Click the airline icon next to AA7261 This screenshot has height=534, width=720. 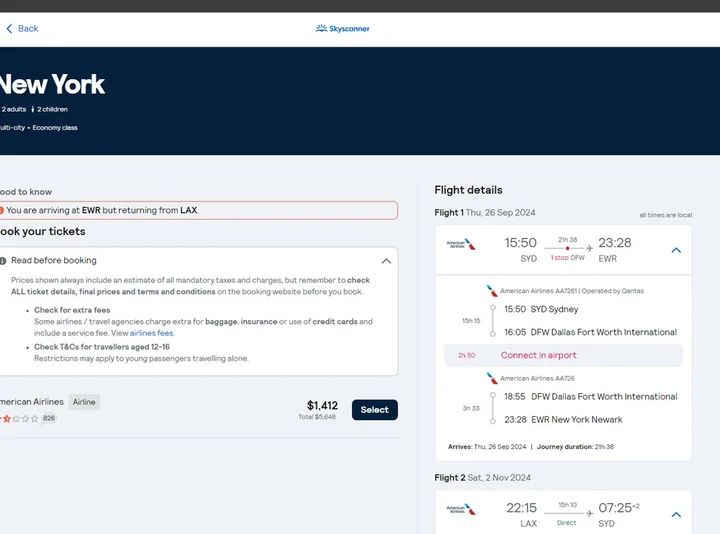(x=491, y=290)
